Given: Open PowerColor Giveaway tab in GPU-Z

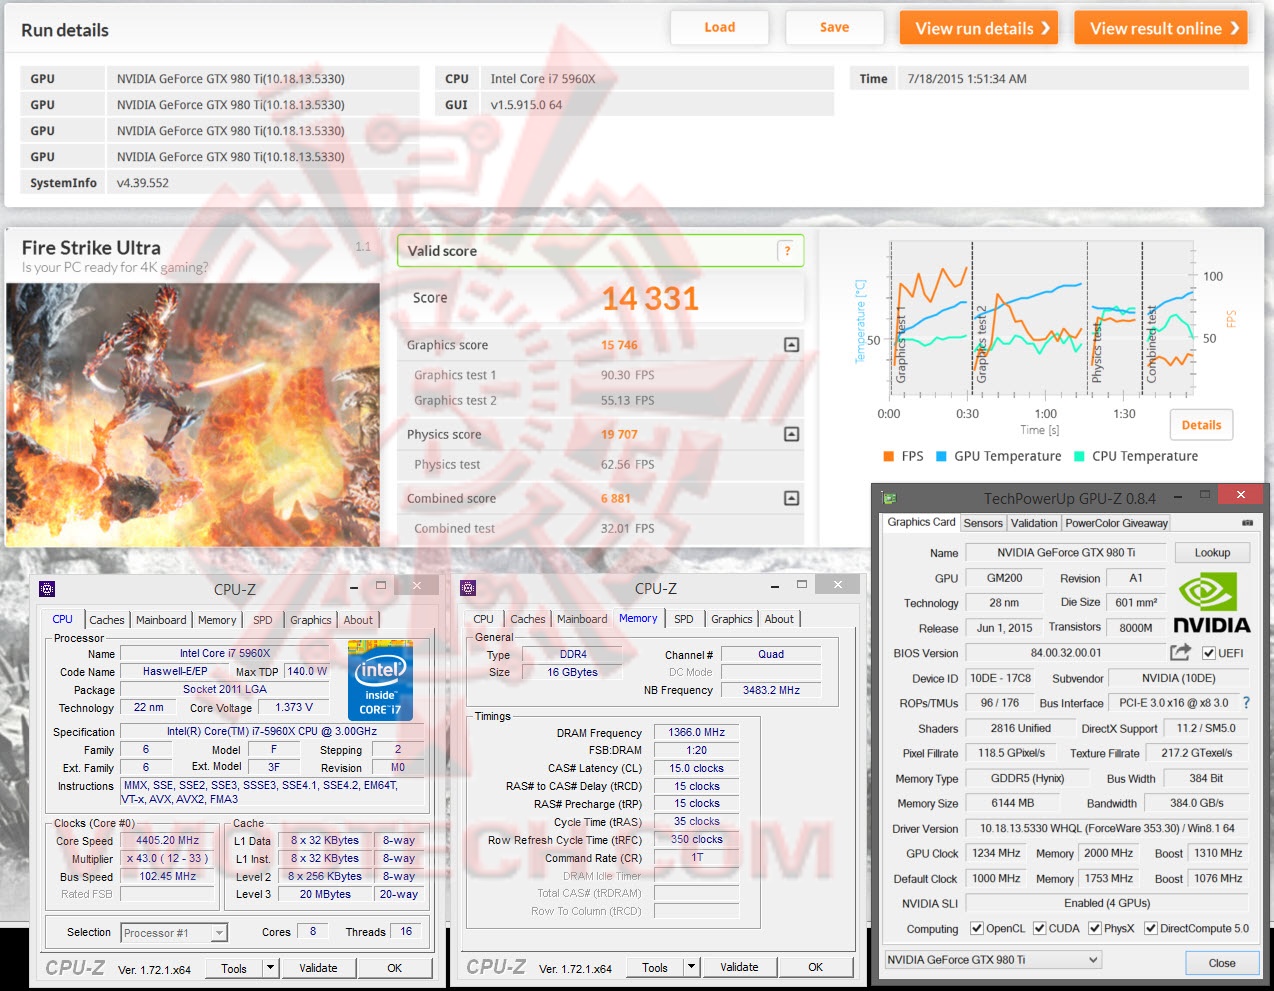Looking at the screenshot, I should 1116,523.
